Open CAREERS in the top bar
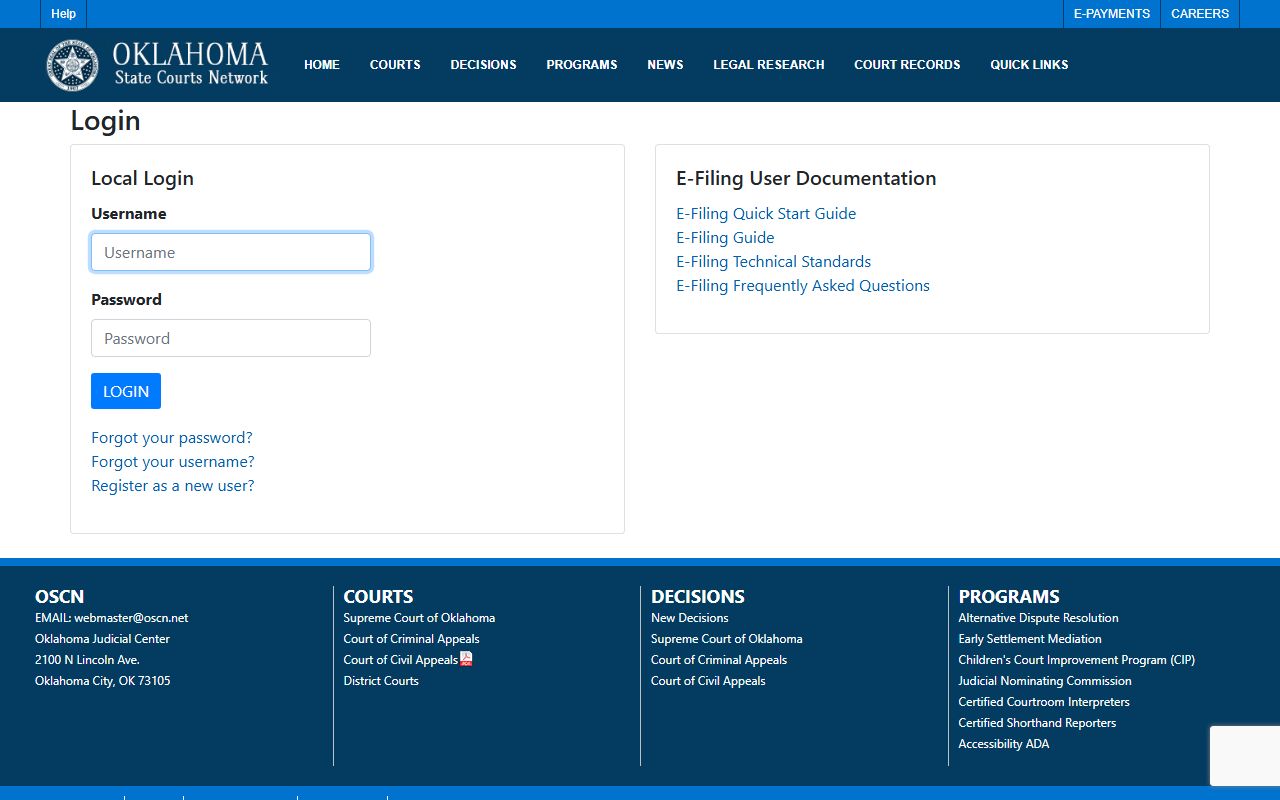Viewport: 1280px width, 800px height. (1200, 14)
